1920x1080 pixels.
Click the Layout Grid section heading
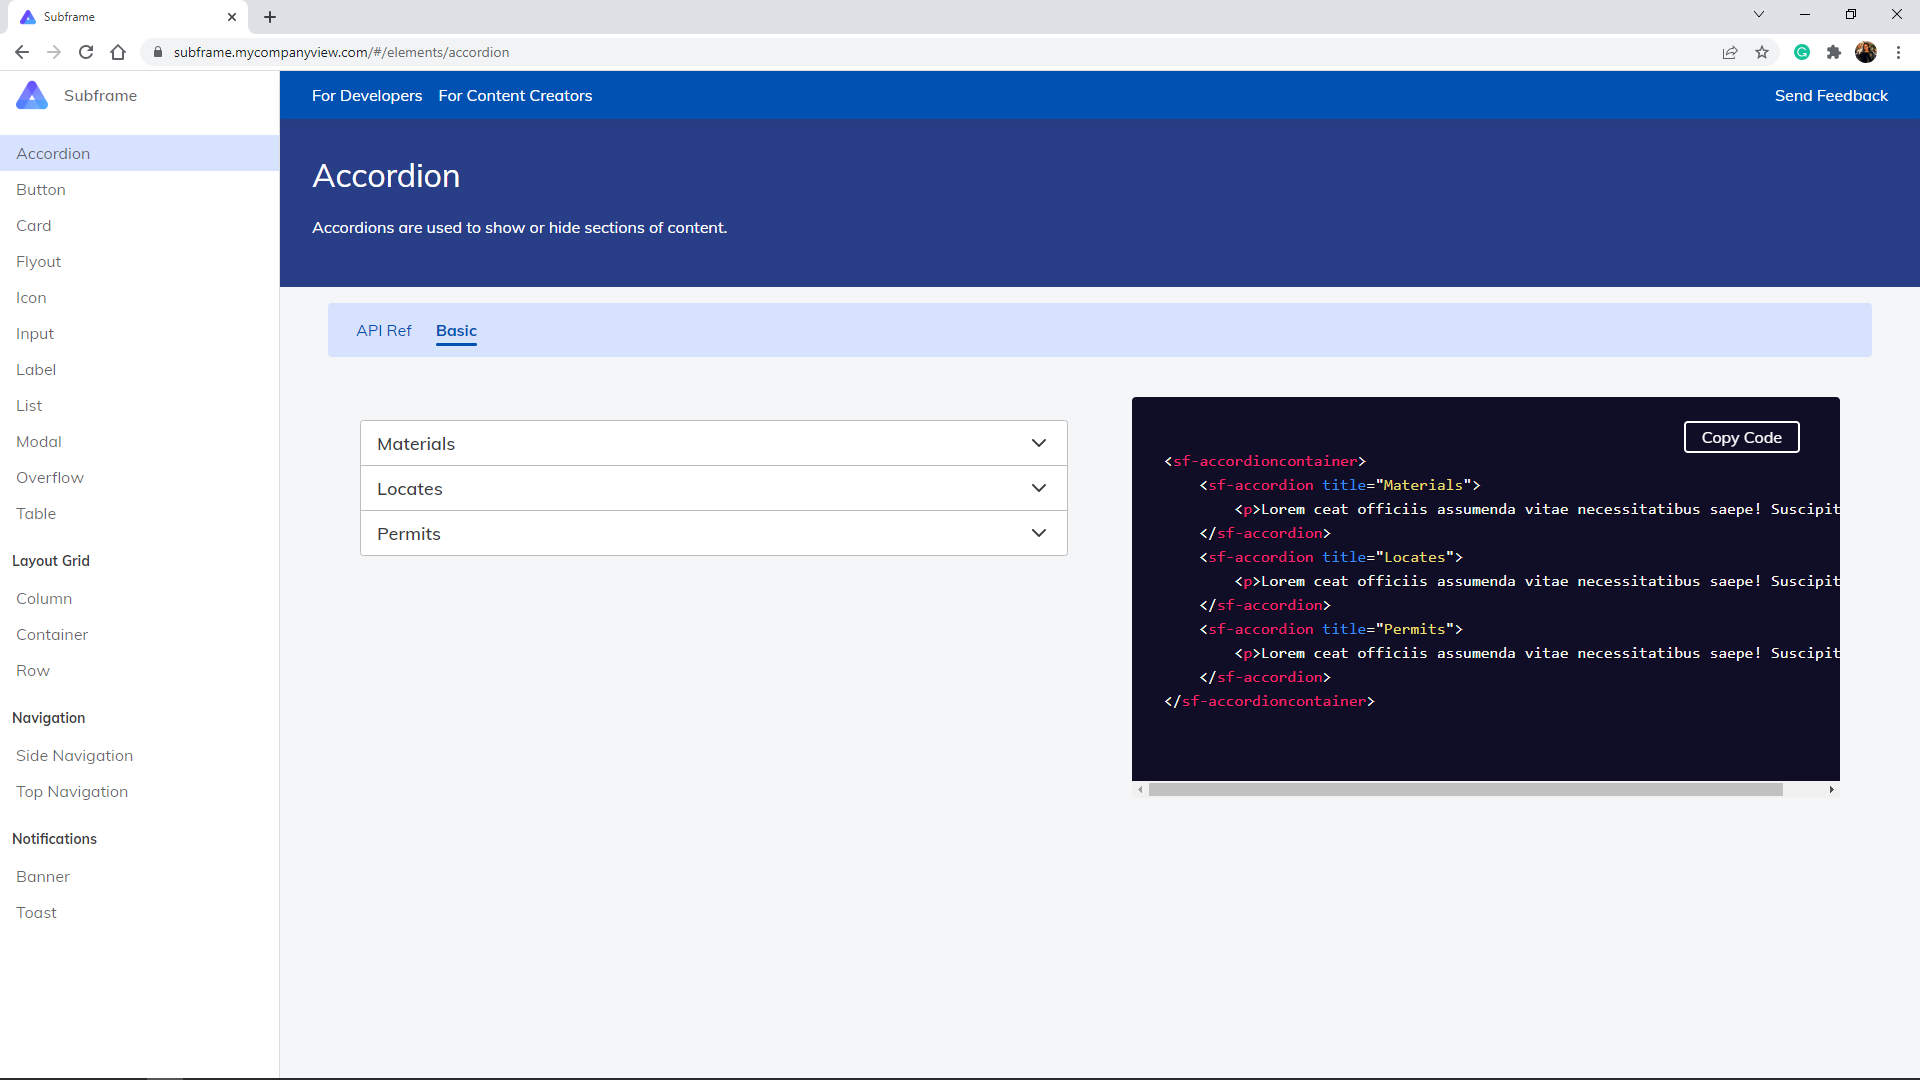[x=51, y=561]
